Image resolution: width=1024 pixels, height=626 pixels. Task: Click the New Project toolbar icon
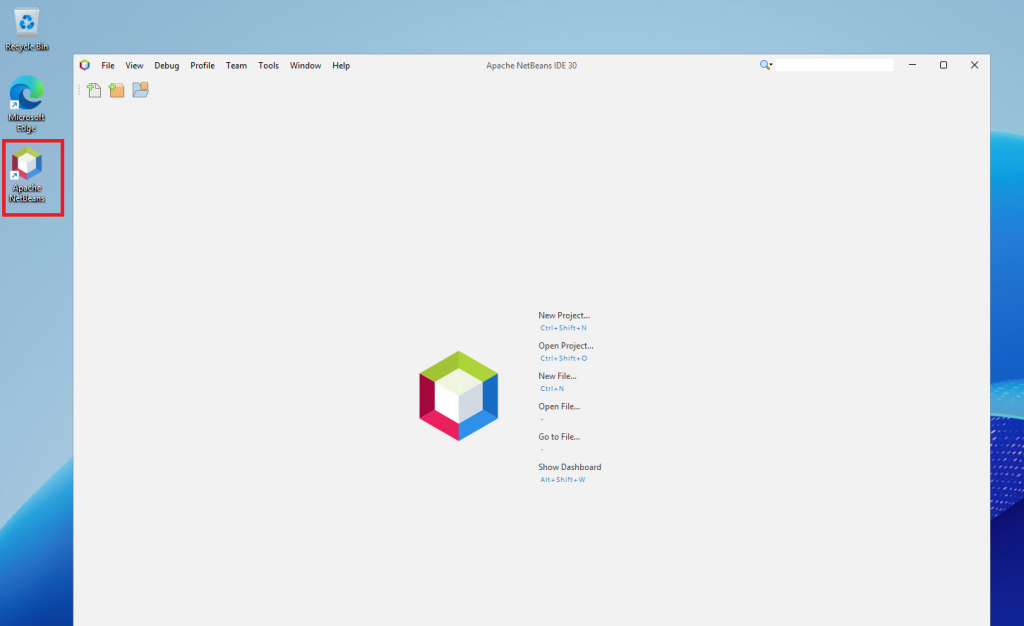(x=116, y=90)
